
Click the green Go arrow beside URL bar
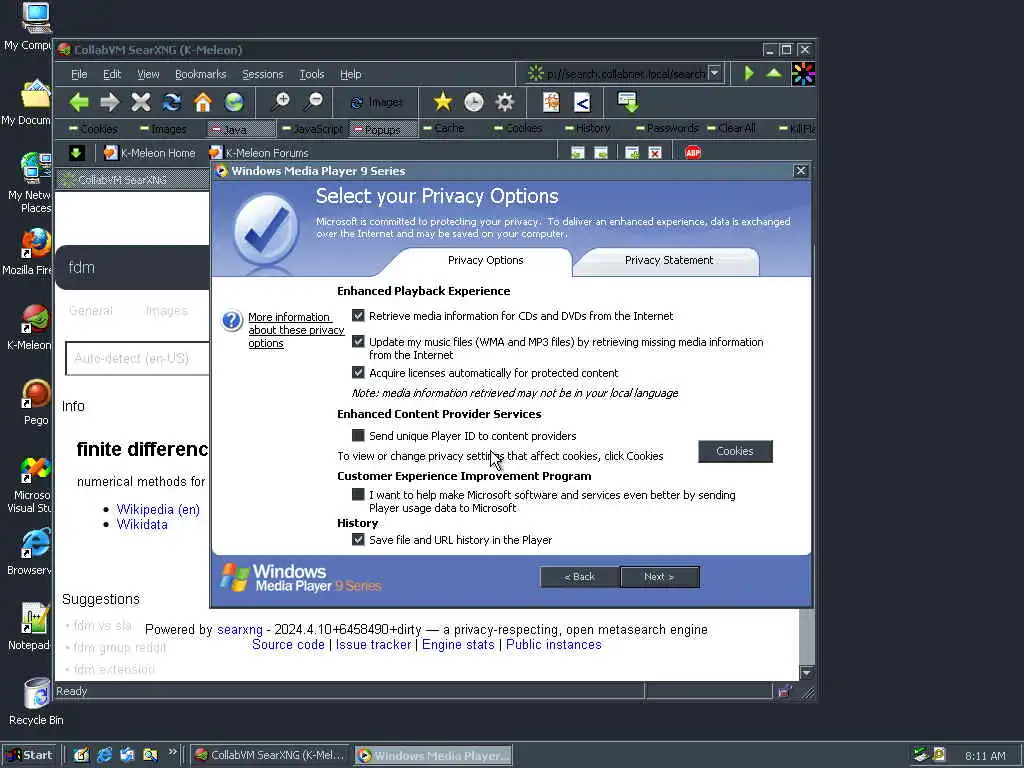749,73
